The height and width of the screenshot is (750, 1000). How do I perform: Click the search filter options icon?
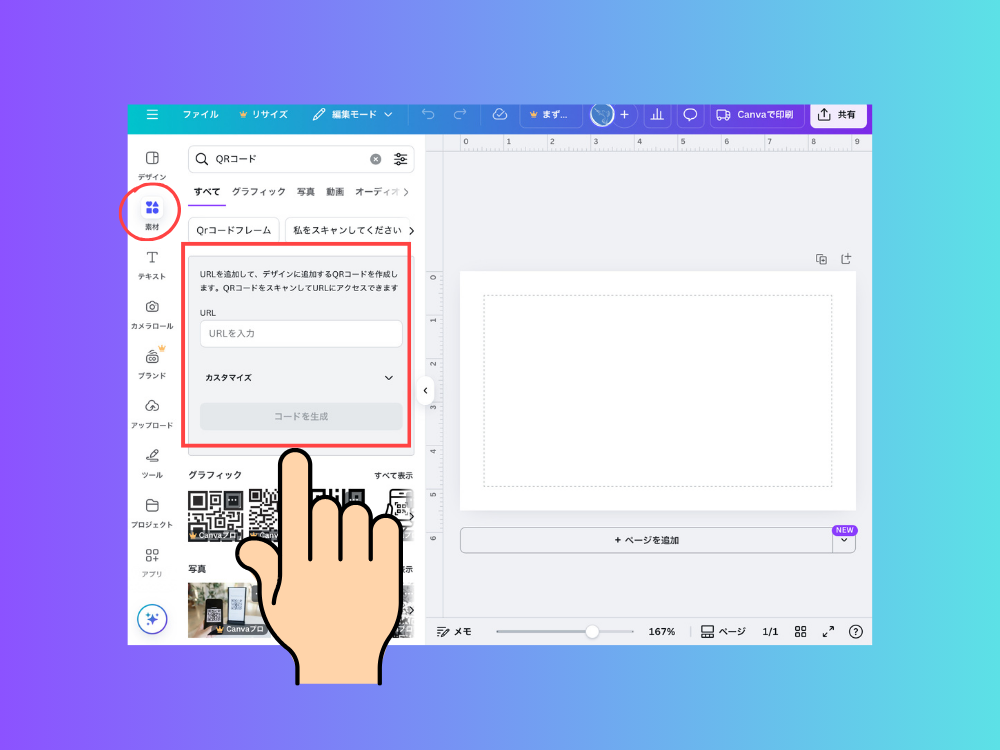tap(401, 159)
